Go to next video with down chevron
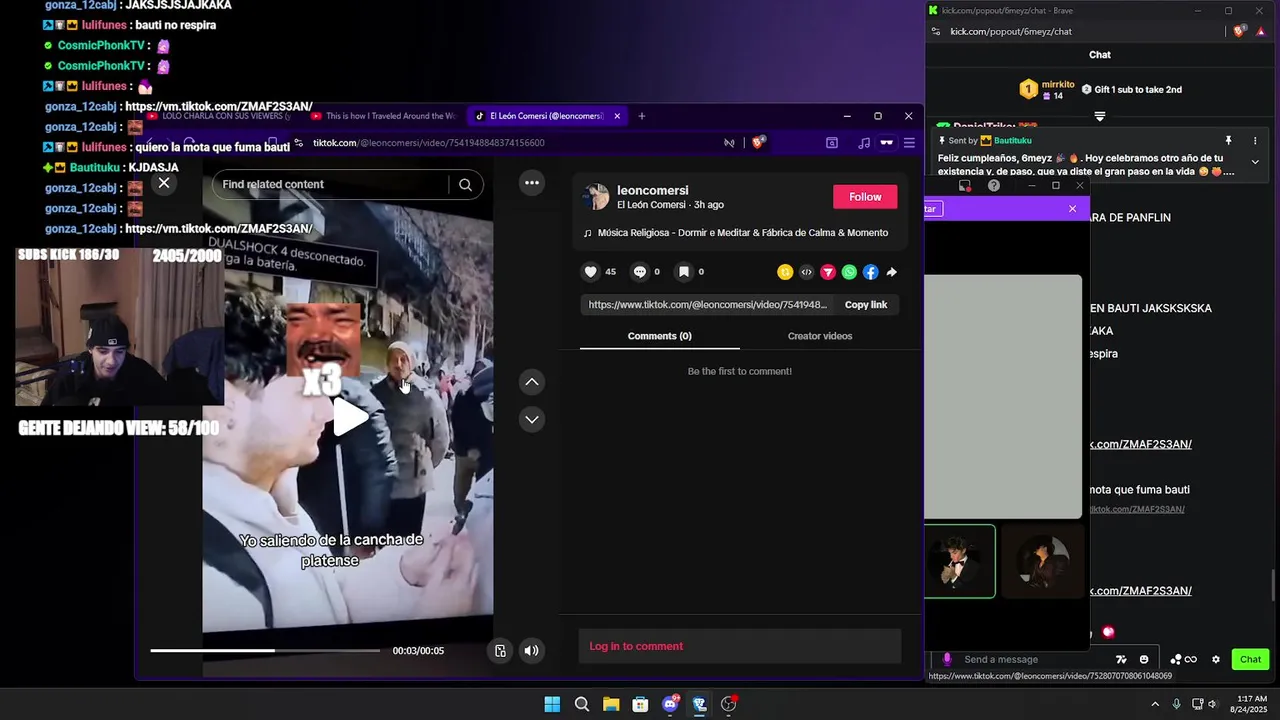Viewport: 1280px width, 720px height. tap(532, 419)
